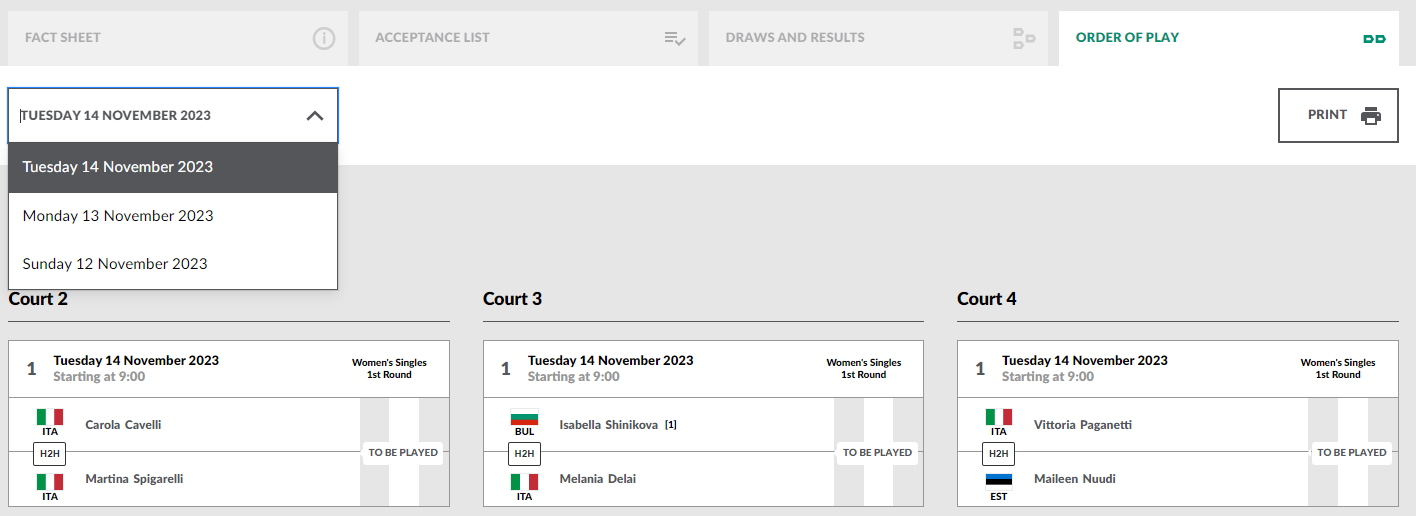
Task: Click the Acceptance List checklist icon
Action: tap(675, 38)
